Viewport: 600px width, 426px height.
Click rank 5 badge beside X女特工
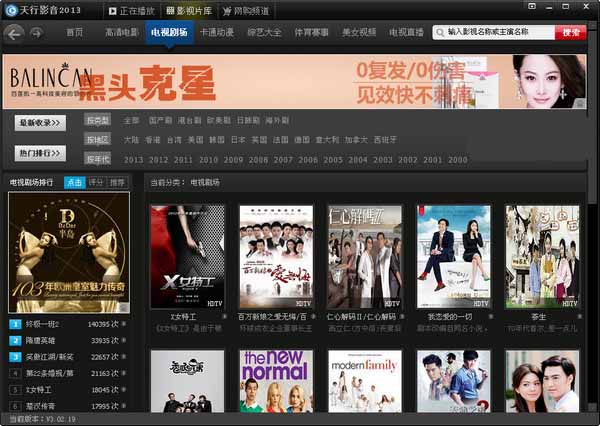pyautogui.click(x=15, y=390)
